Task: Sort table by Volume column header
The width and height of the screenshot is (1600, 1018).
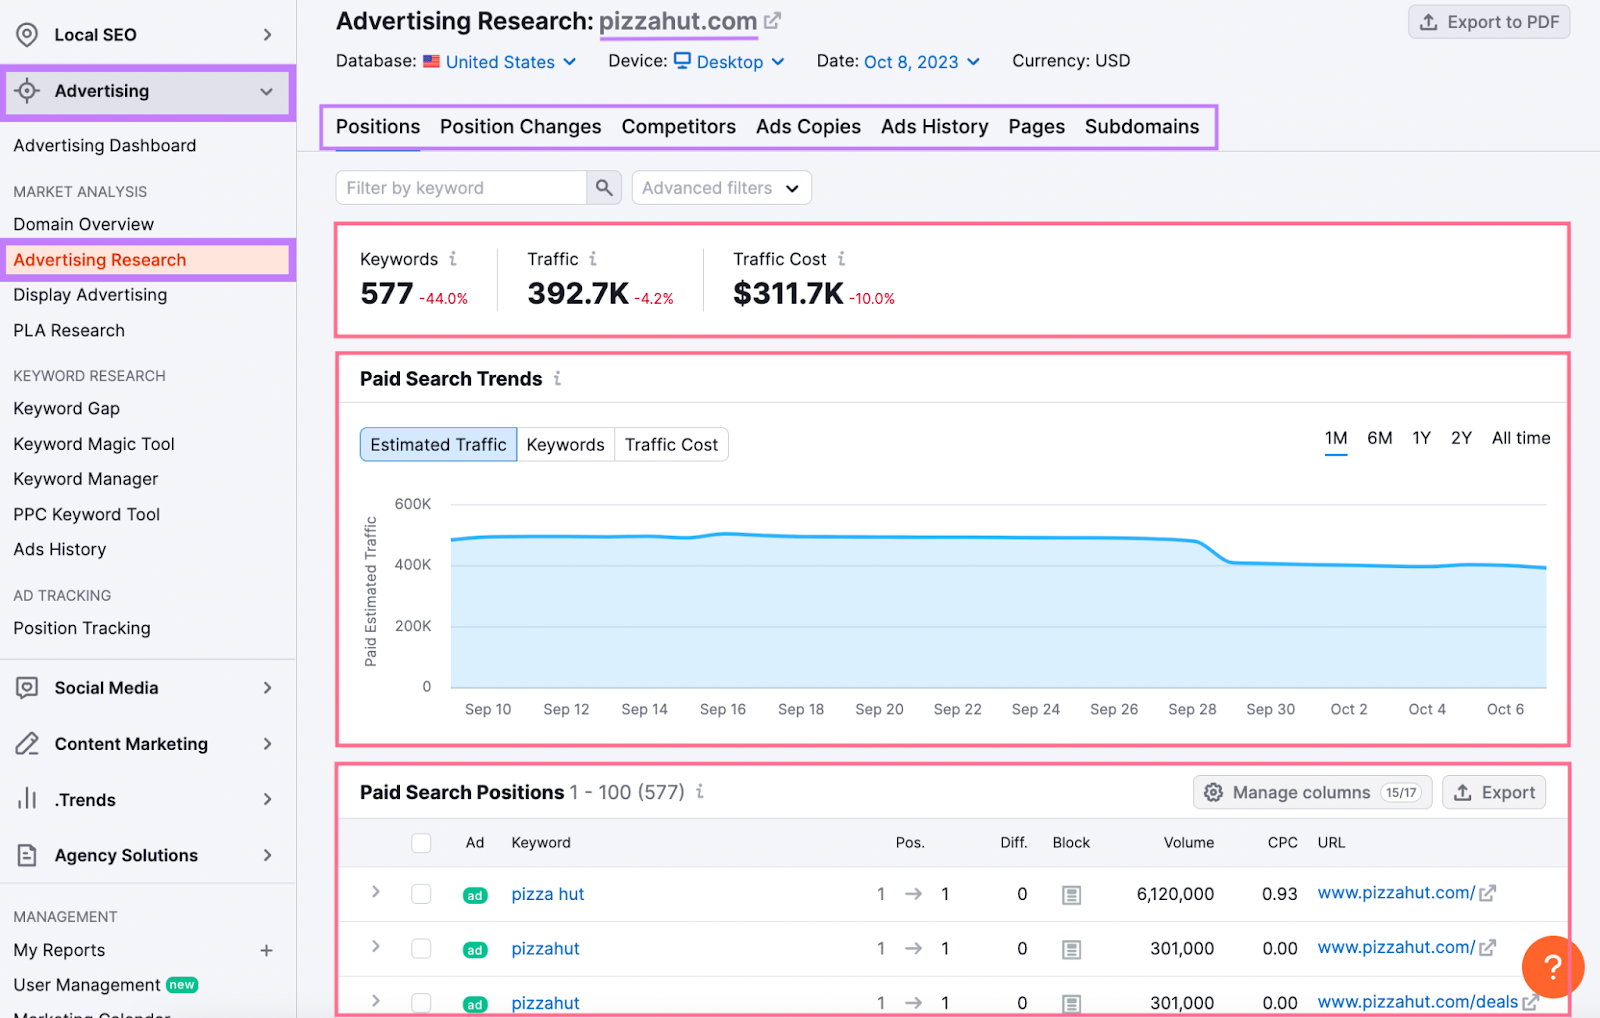Action: coord(1188,843)
